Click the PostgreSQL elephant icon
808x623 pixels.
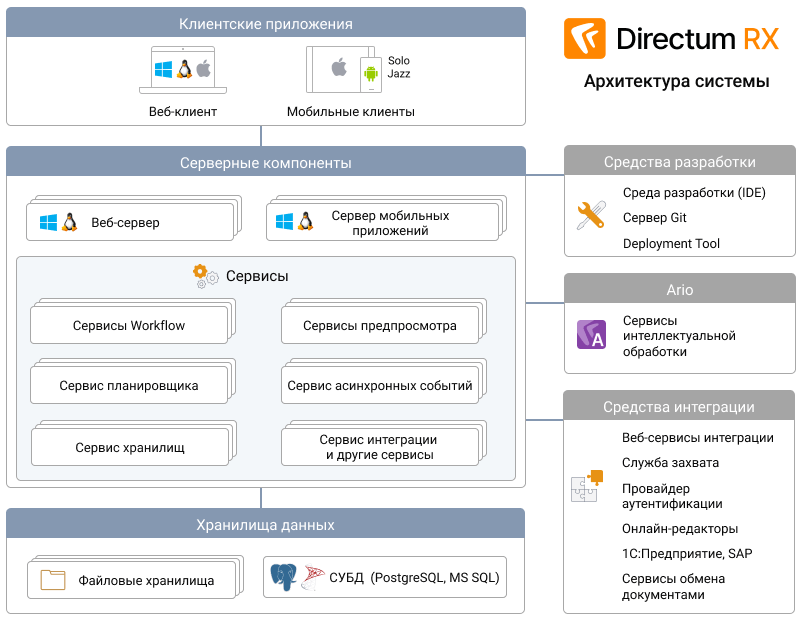coord(283,577)
